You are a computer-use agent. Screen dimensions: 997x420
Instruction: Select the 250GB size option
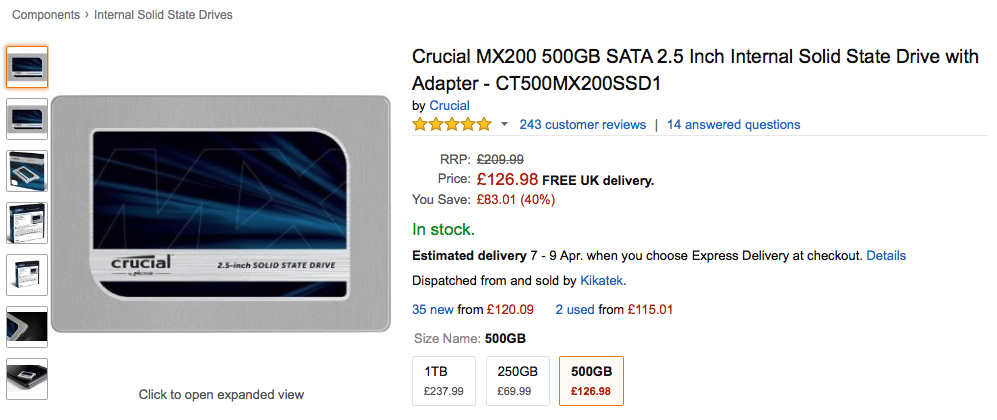[517, 381]
